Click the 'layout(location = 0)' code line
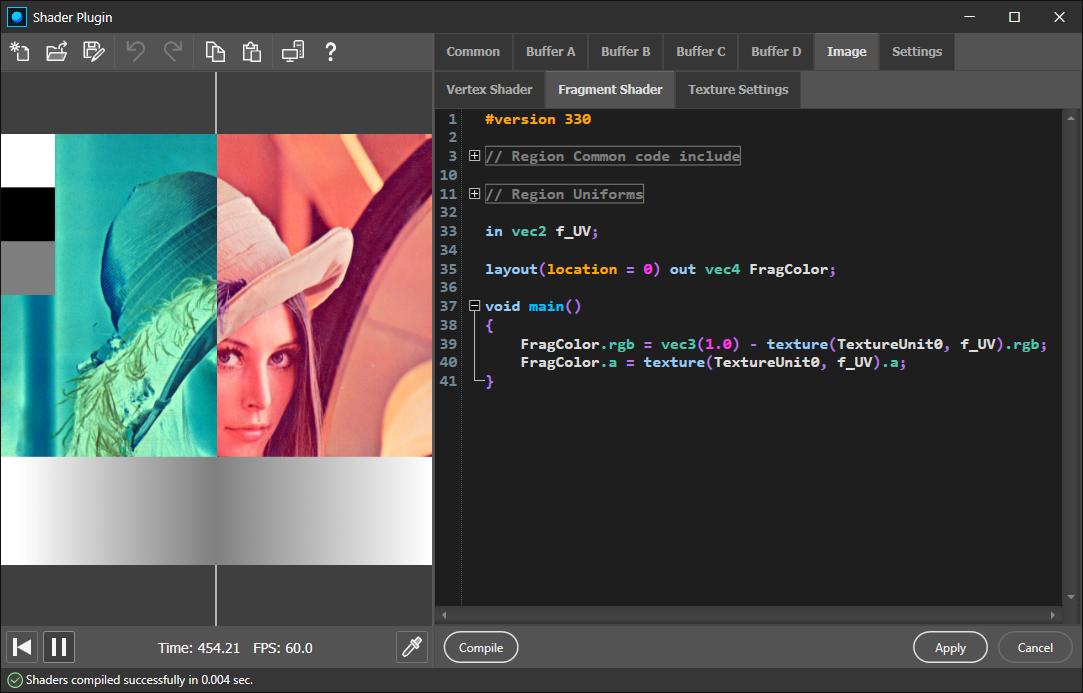The width and height of the screenshot is (1083, 693). tap(660, 269)
